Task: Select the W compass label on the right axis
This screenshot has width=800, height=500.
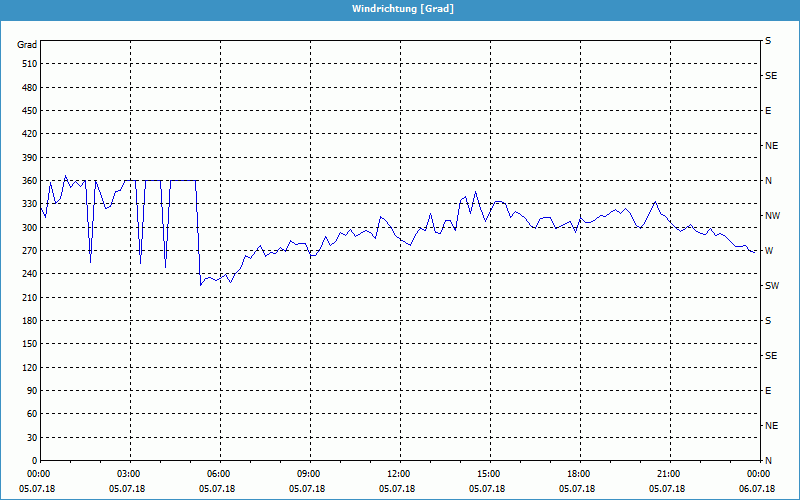Action: [x=768, y=251]
